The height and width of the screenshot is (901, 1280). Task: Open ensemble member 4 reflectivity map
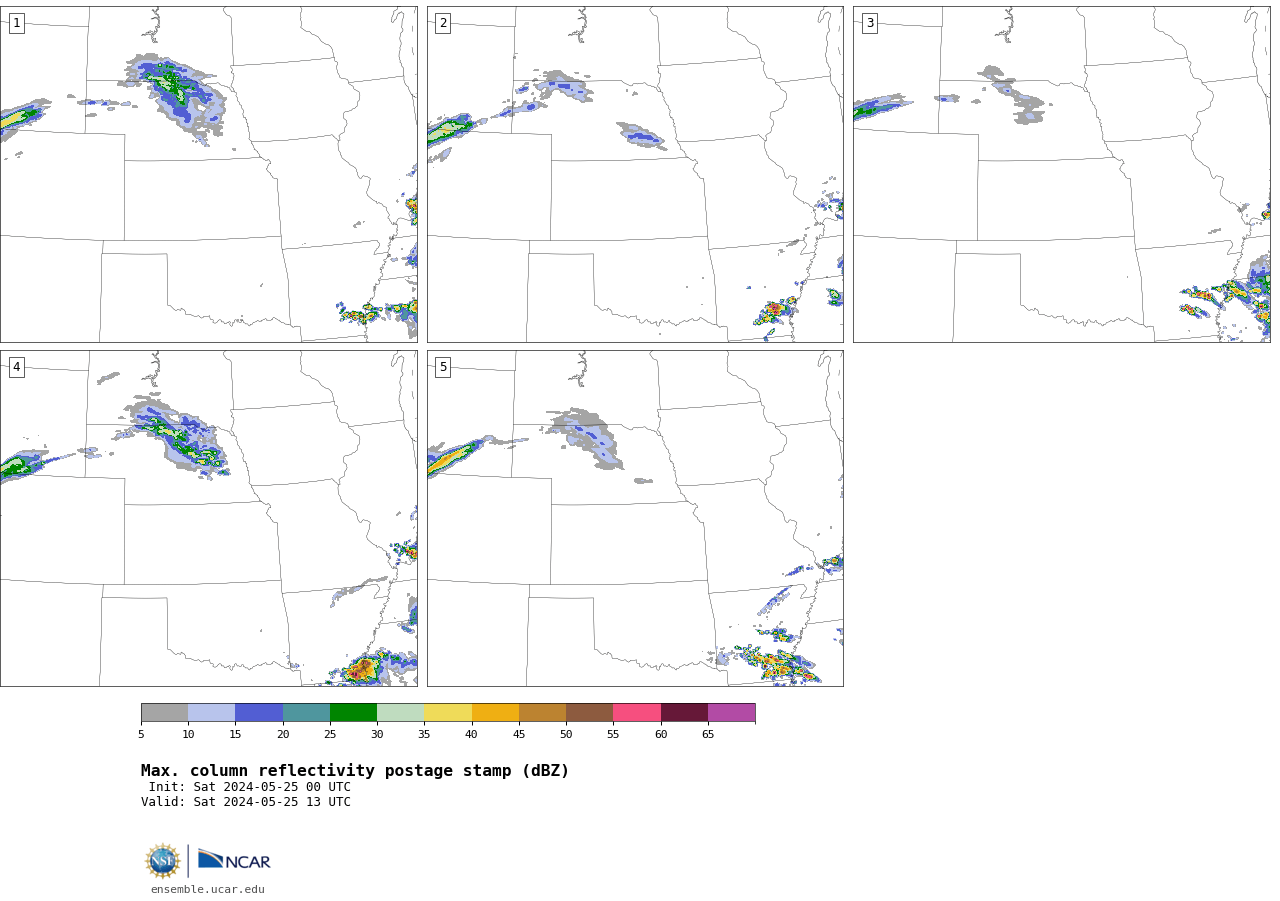tap(208, 518)
